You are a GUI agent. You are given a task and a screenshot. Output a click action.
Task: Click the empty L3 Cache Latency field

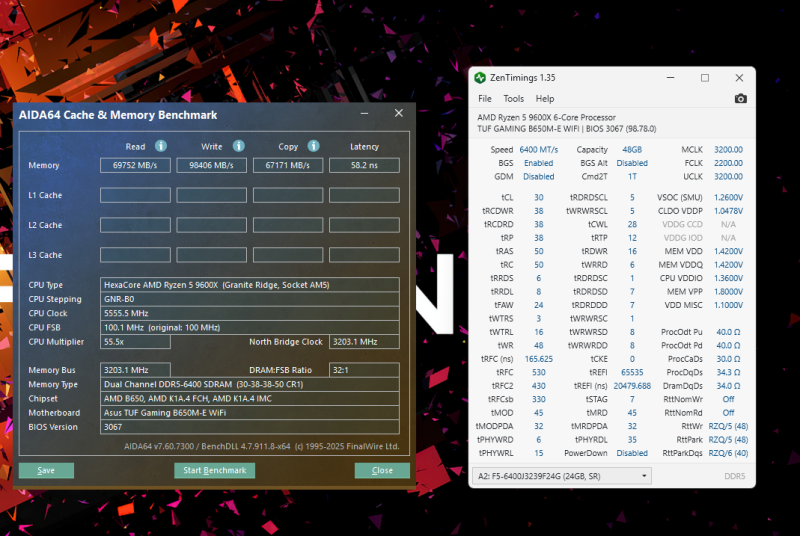point(364,255)
